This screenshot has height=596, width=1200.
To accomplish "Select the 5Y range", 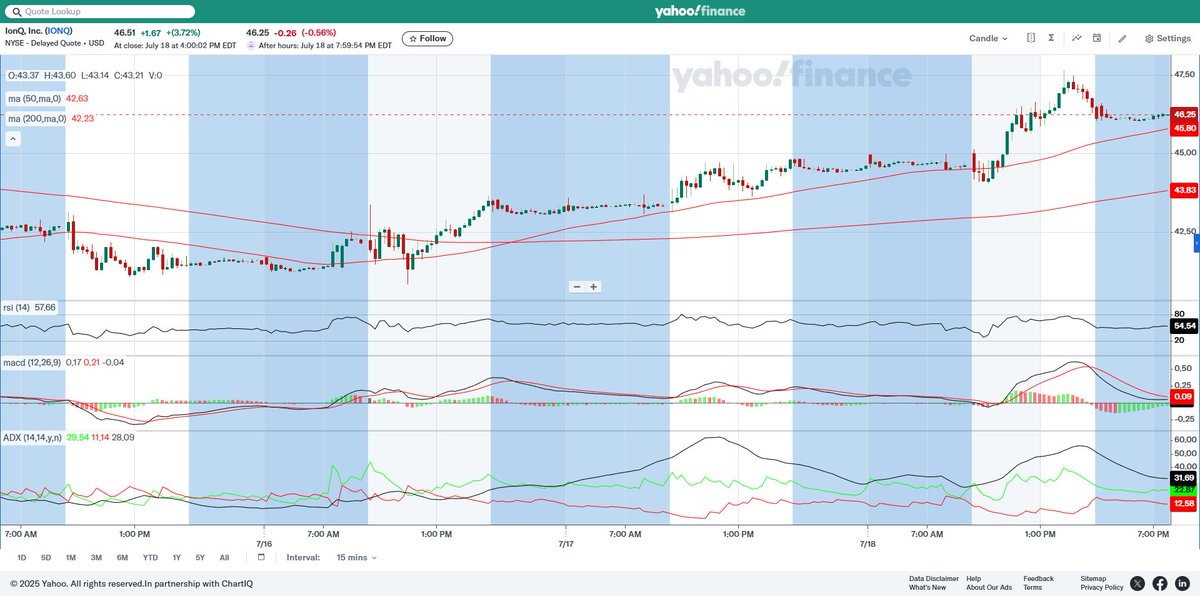I will click(x=200, y=557).
